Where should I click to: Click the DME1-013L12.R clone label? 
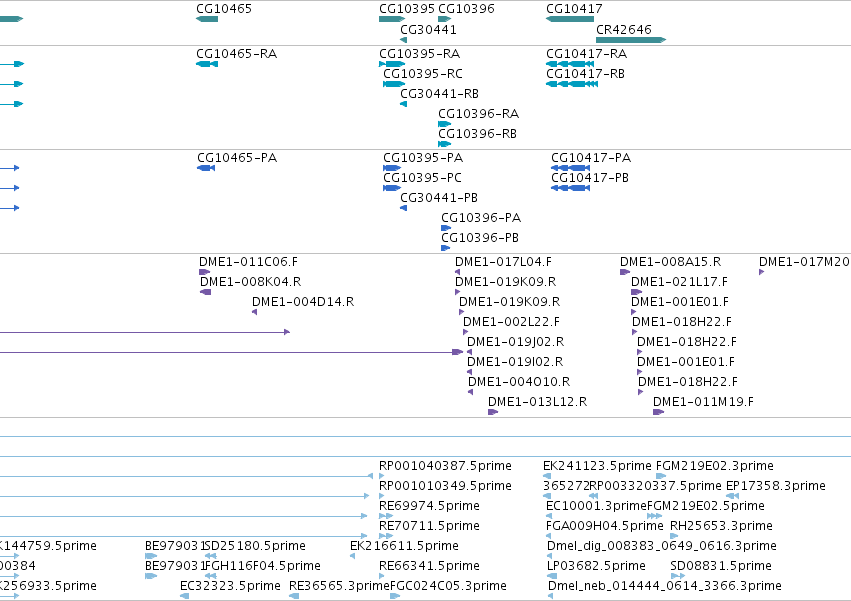537,403
